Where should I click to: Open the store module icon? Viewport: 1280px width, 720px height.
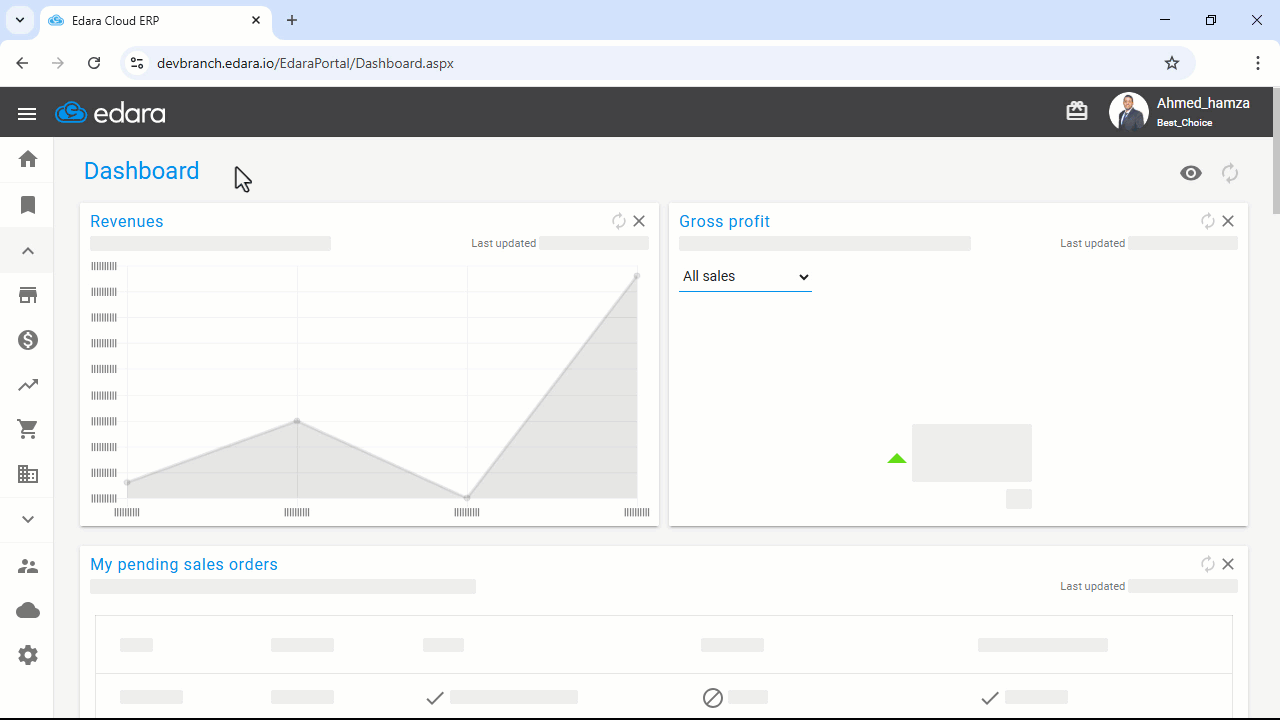click(28, 296)
